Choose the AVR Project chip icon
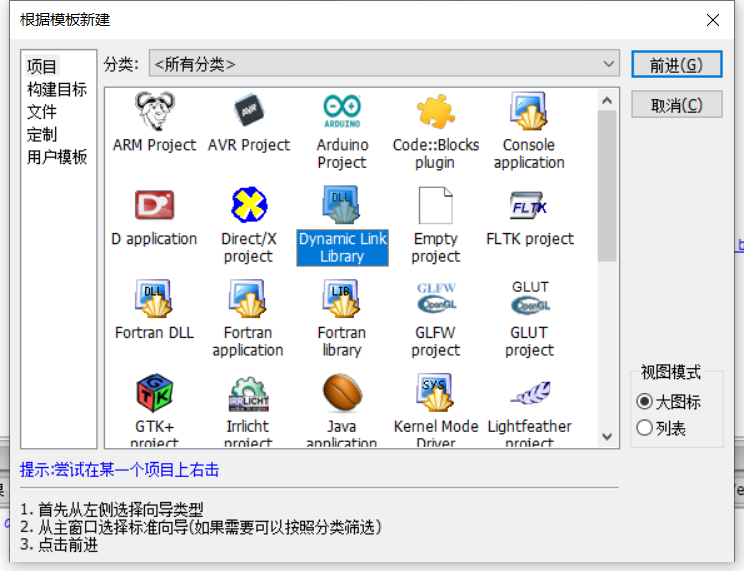This screenshot has width=744, height=571. (x=249, y=111)
